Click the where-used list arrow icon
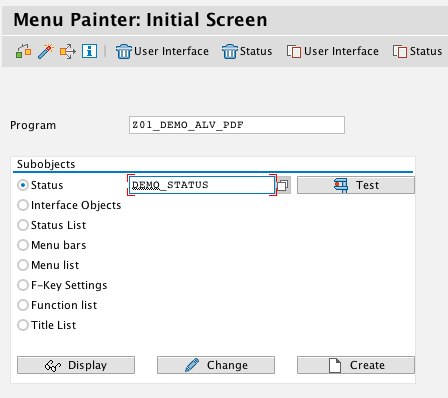 (x=68, y=51)
